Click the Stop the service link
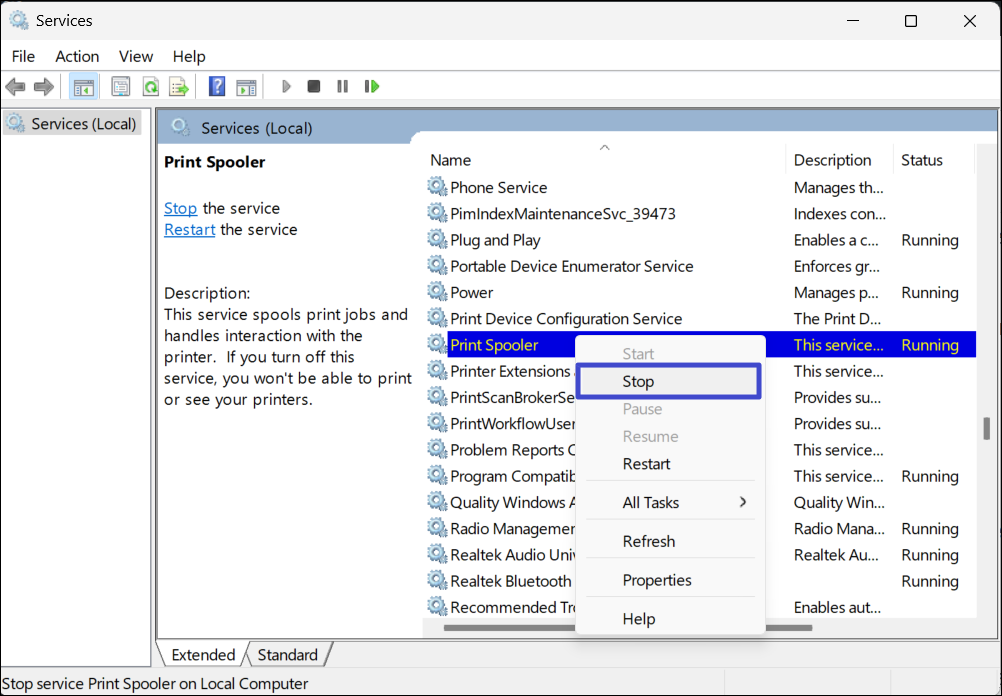Screen dimensions: 1002x696 (180, 208)
